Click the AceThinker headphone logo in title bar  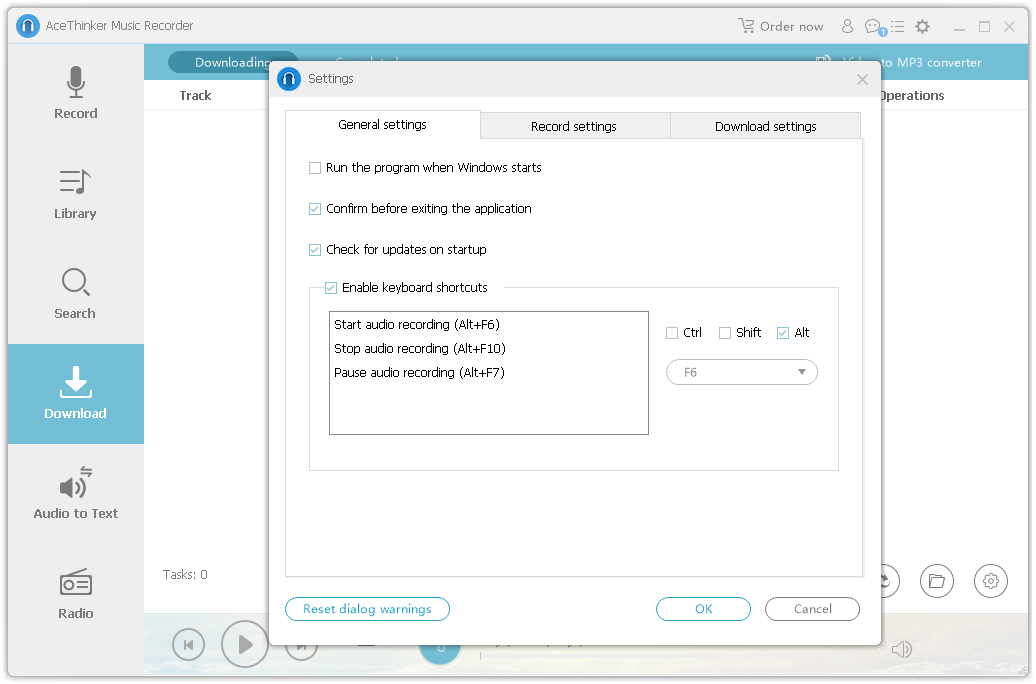(x=28, y=26)
